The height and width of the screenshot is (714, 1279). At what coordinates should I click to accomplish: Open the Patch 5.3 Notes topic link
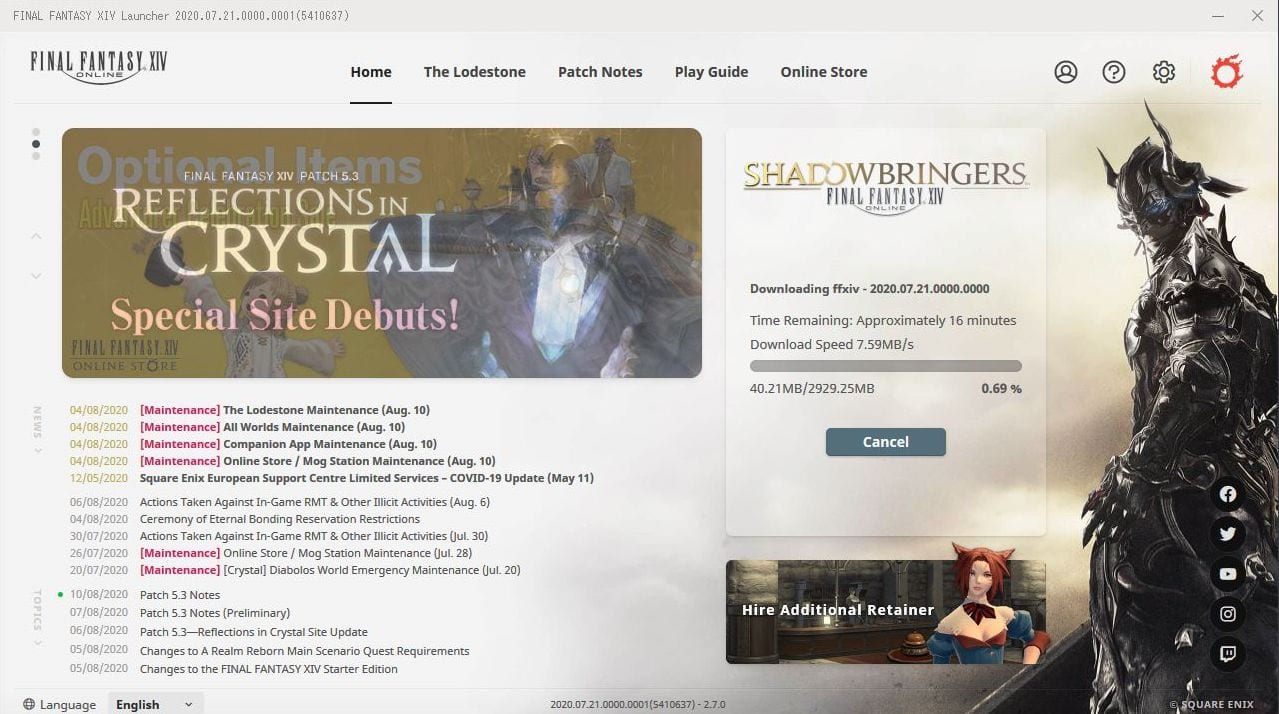(180, 595)
